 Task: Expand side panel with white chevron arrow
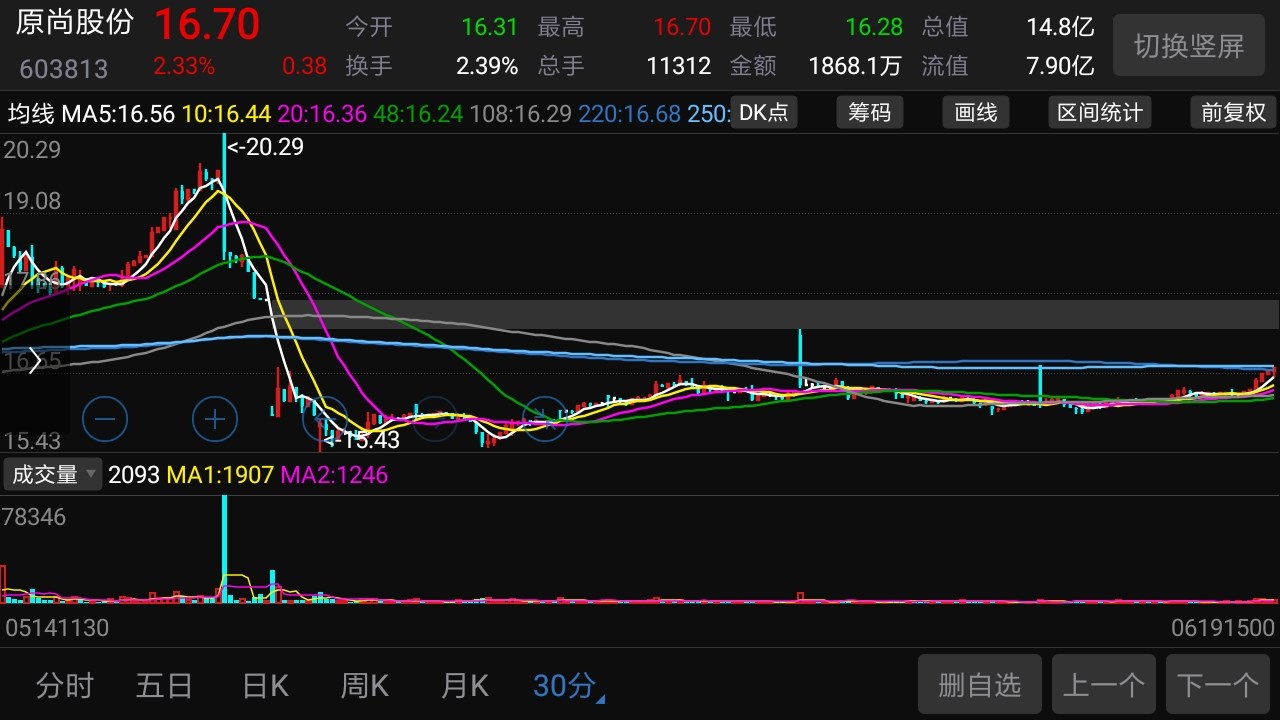coord(35,361)
